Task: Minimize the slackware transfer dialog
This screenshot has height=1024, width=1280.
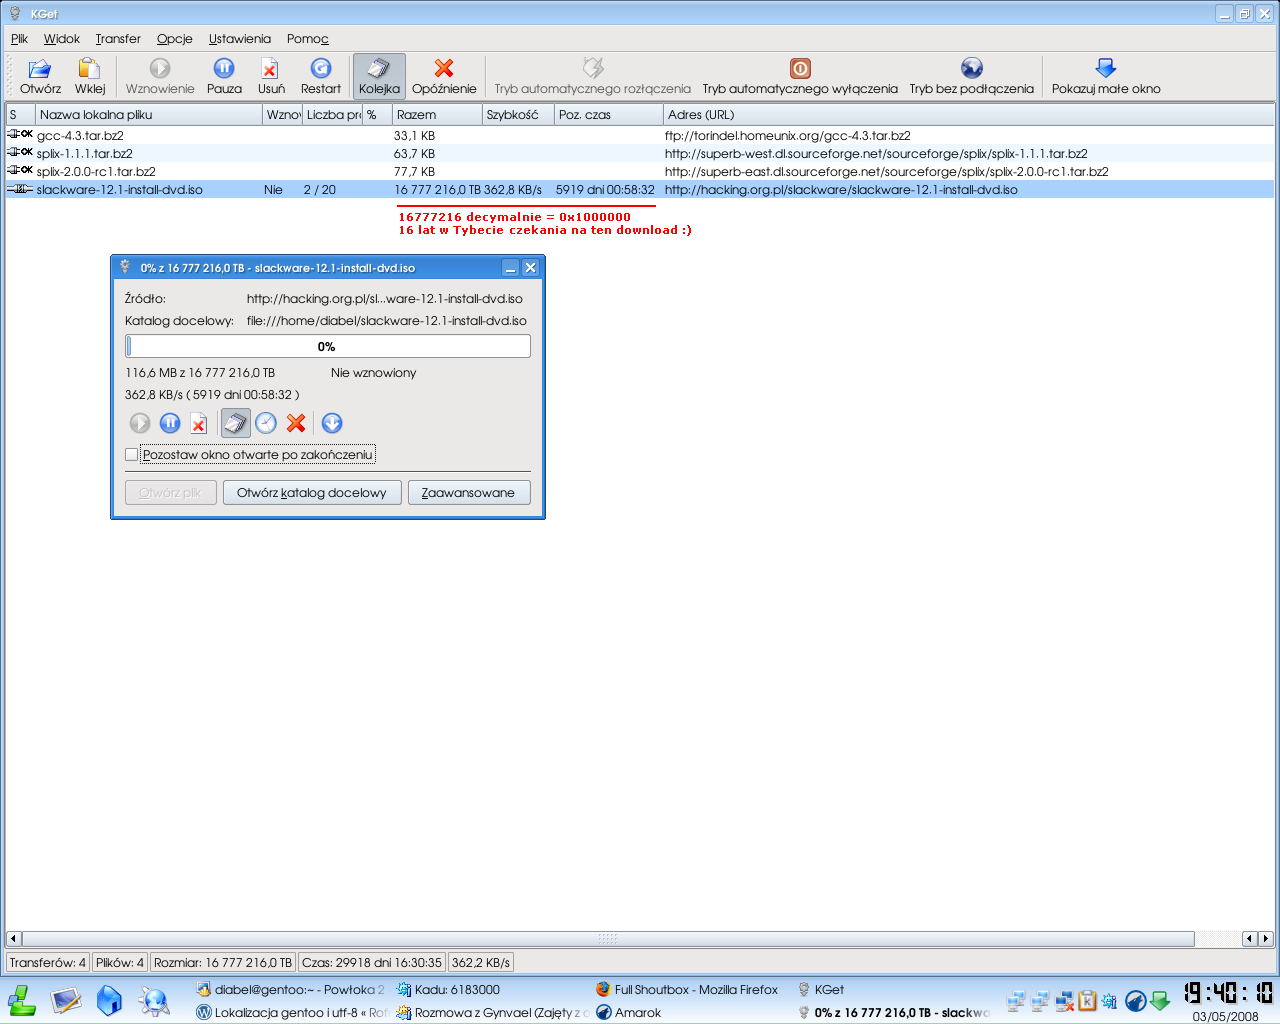Action: coord(510,268)
